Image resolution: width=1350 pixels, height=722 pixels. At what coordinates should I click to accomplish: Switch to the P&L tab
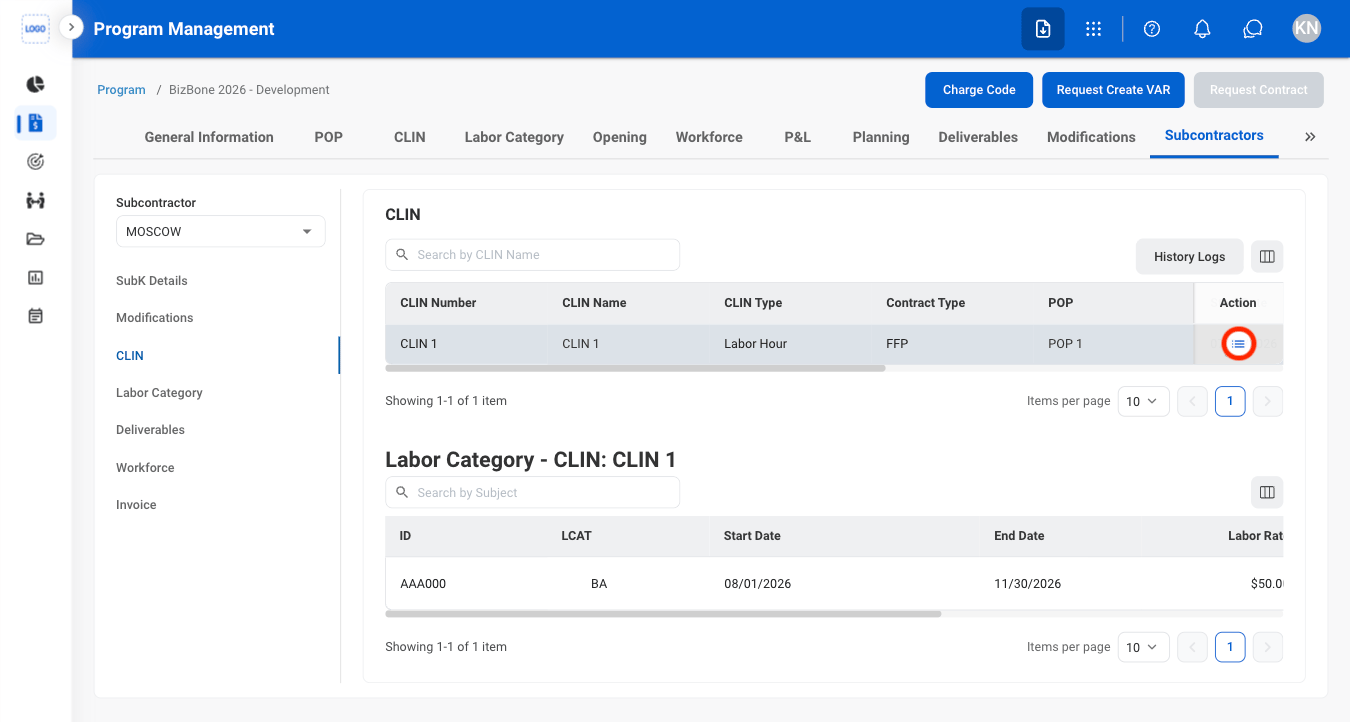click(x=798, y=137)
